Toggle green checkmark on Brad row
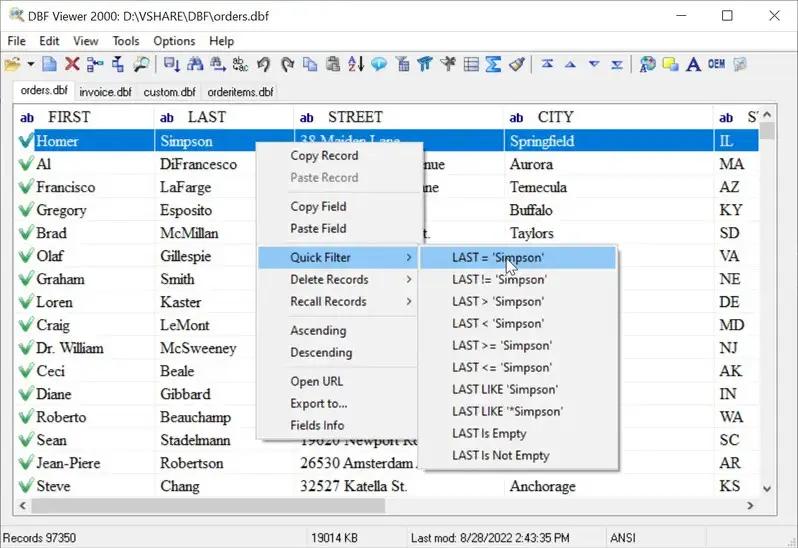Image resolution: width=798 pixels, height=548 pixels. tap(26, 233)
